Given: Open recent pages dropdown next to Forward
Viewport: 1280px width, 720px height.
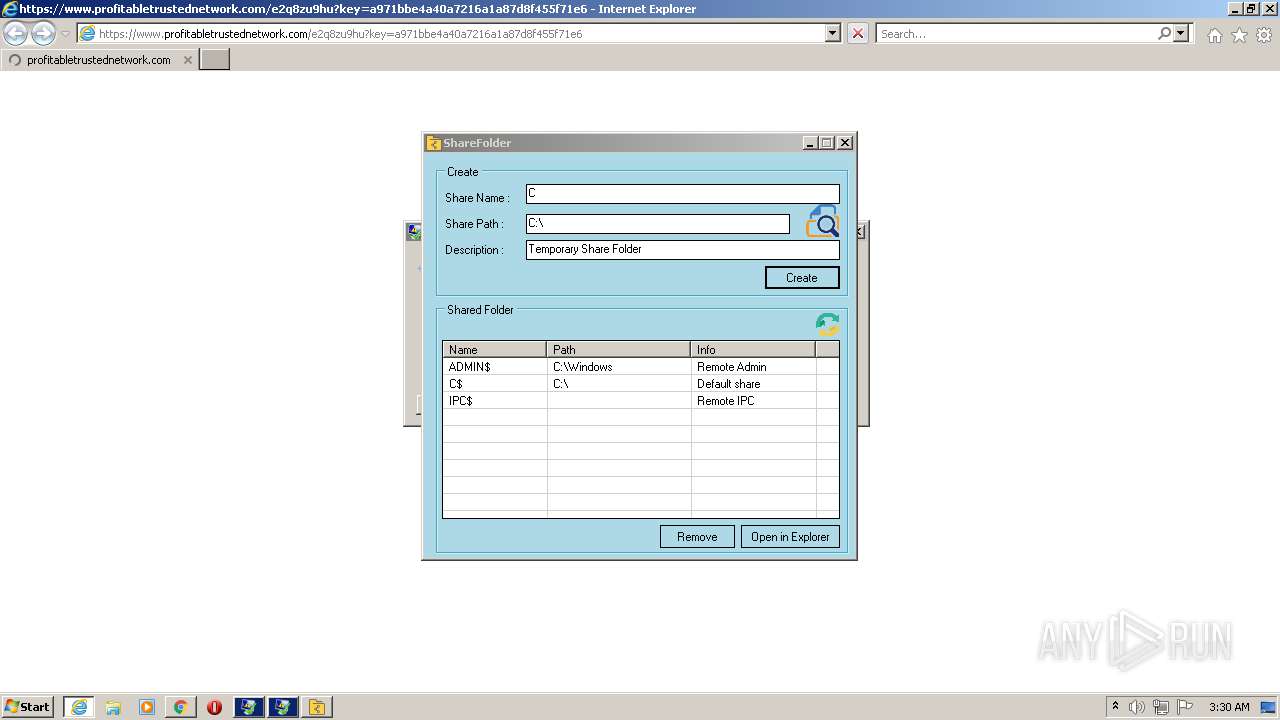Looking at the screenshot, I should [x=65, y=33].
